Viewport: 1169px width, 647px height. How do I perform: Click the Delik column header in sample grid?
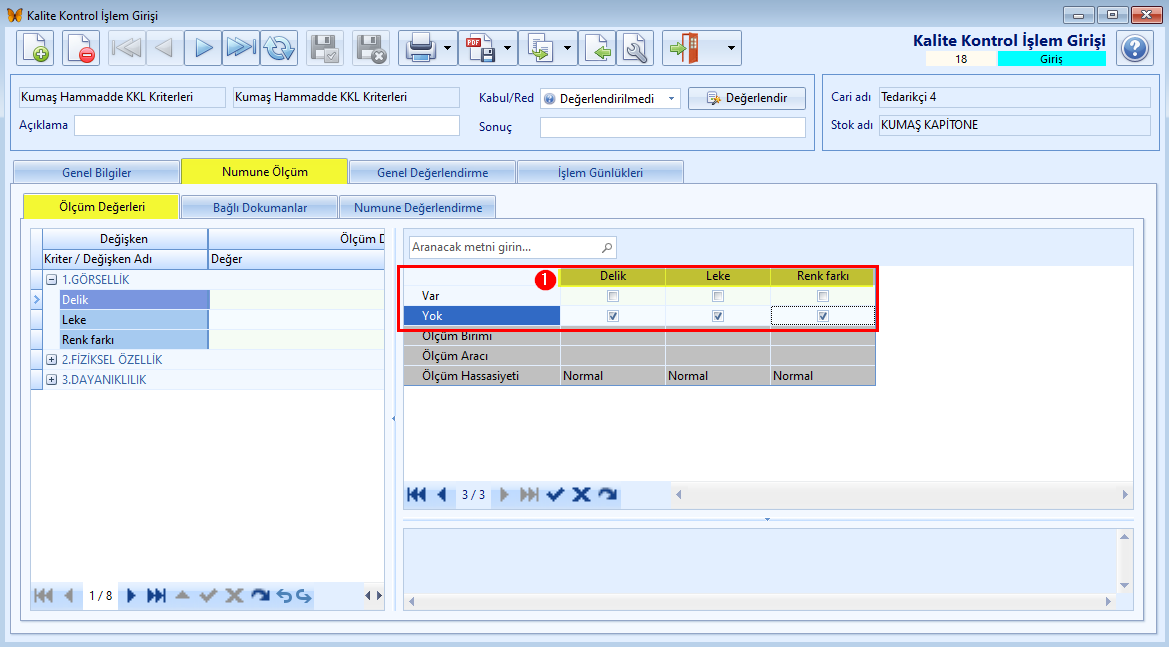point(613,276)
